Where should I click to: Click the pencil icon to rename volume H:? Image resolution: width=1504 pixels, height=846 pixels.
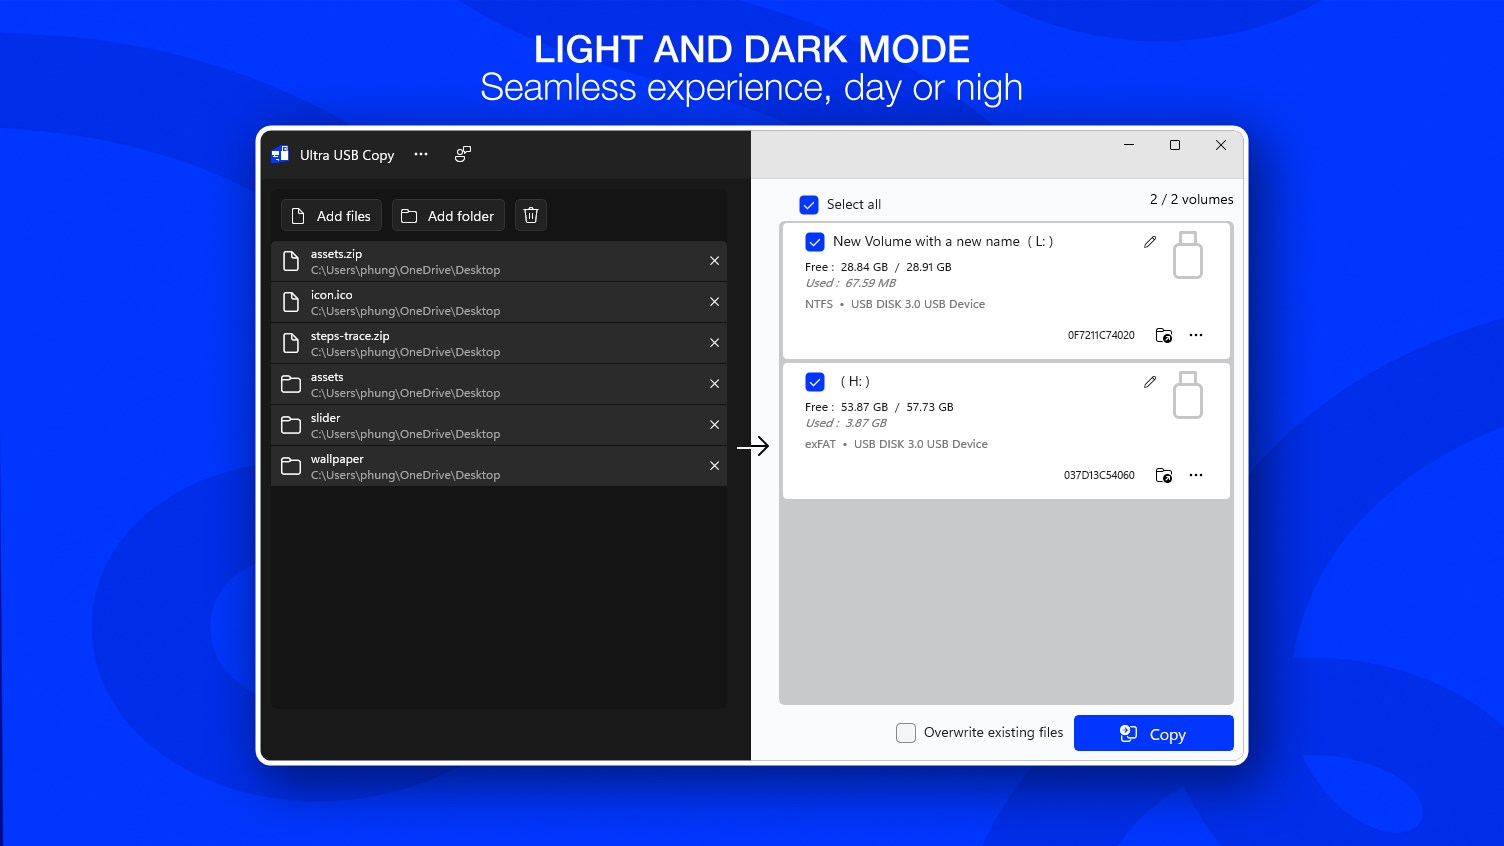(x=1150, y=382)
